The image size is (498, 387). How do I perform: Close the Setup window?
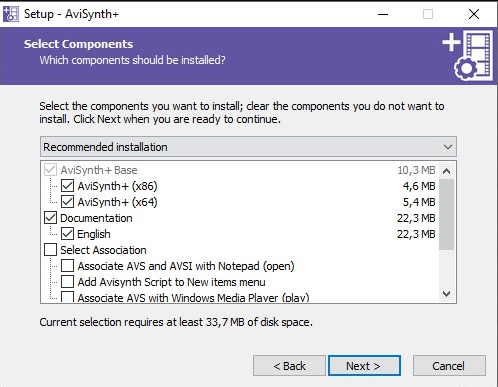(x=474, y=14)
